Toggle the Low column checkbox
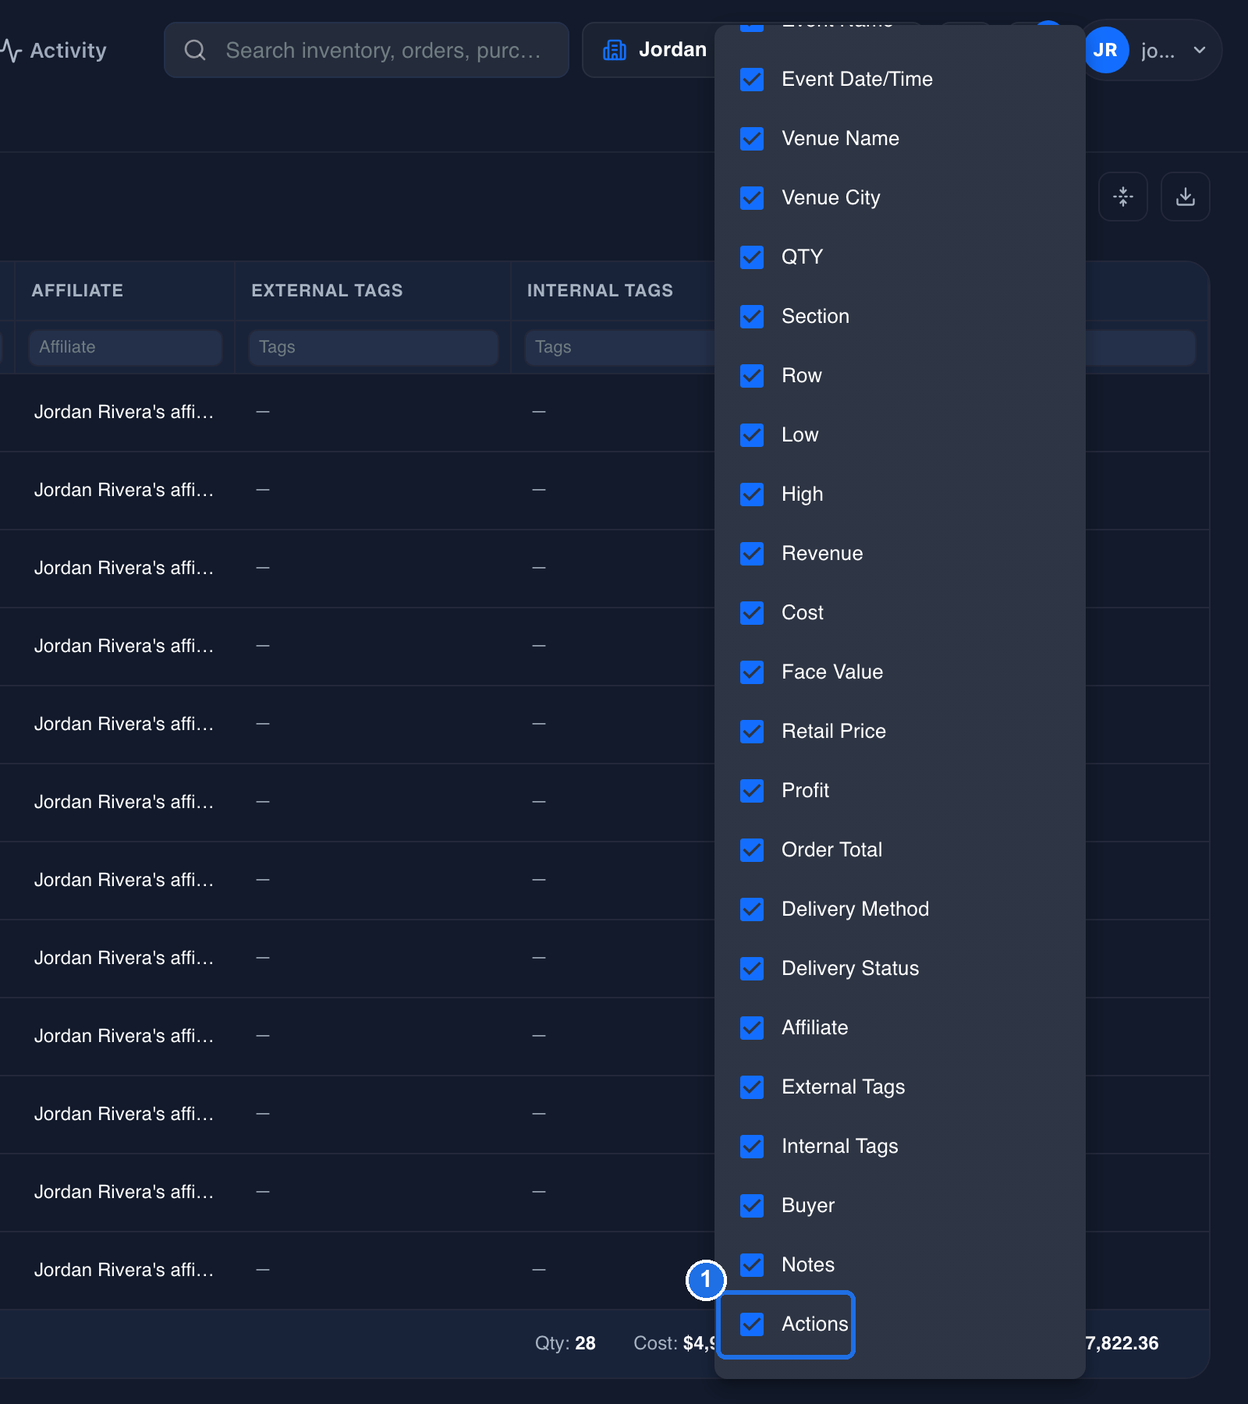 (752, 435)
